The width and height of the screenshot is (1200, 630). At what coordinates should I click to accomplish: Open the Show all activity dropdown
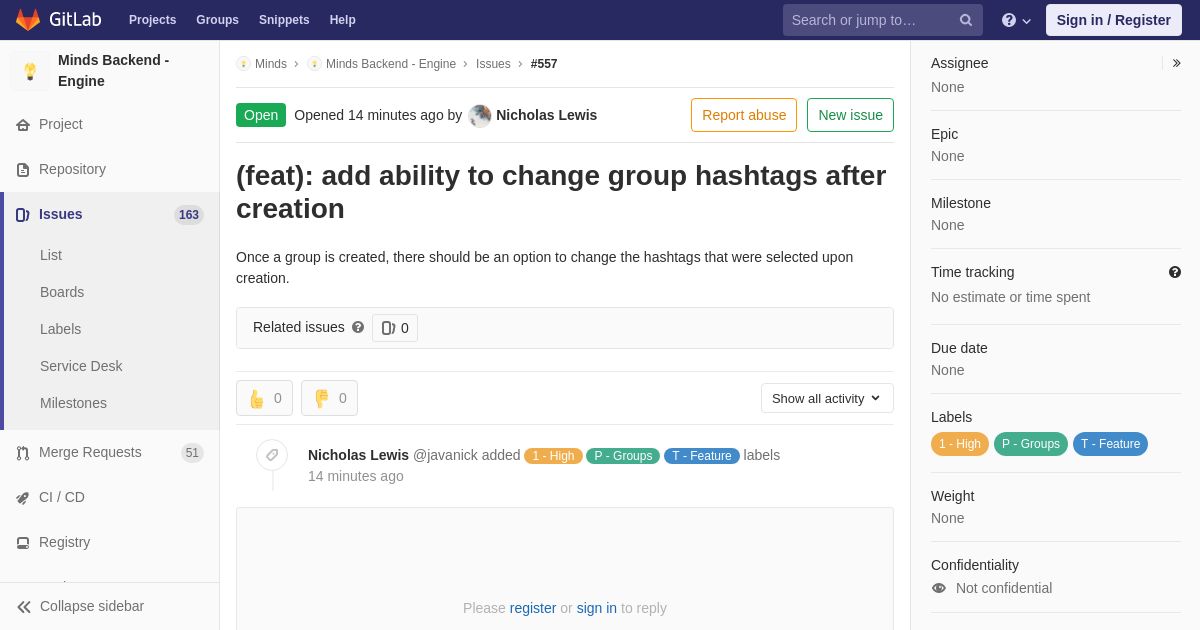[827, 398]
